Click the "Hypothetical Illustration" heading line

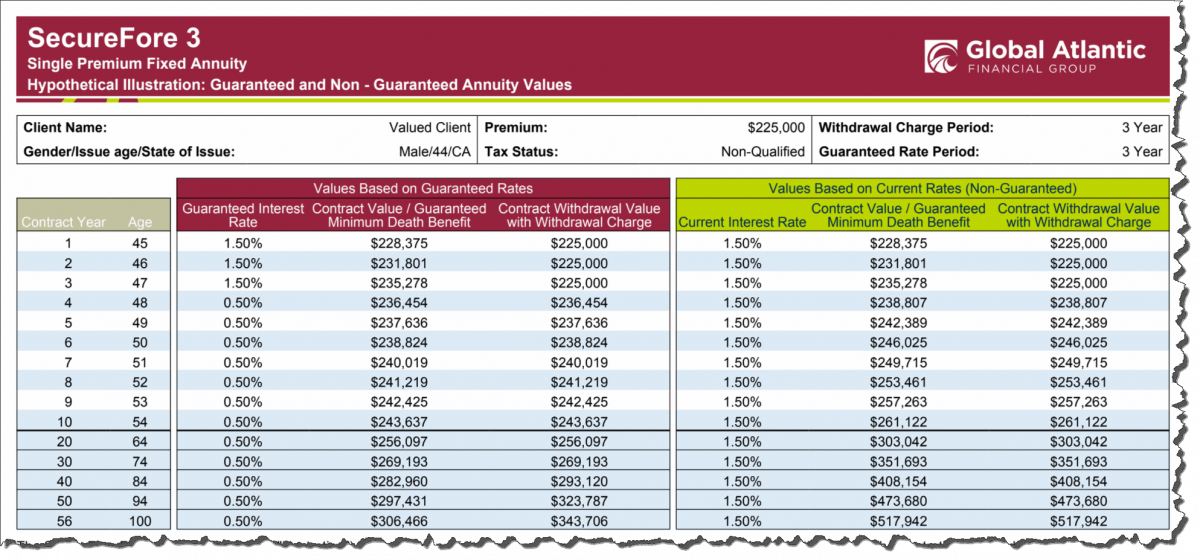(x=300, y=85)
